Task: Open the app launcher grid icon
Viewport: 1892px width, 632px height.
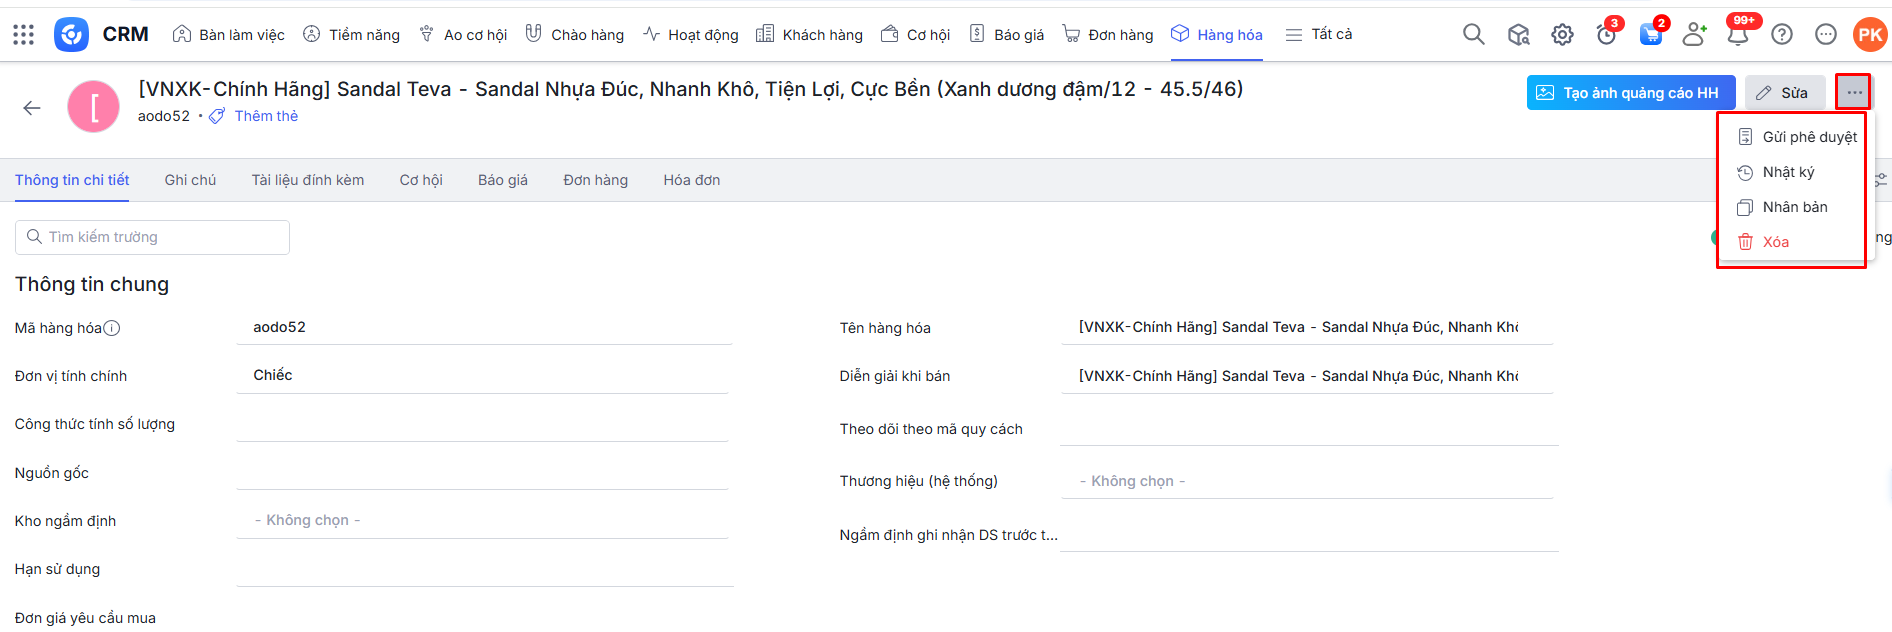Action: click(24, 35)
